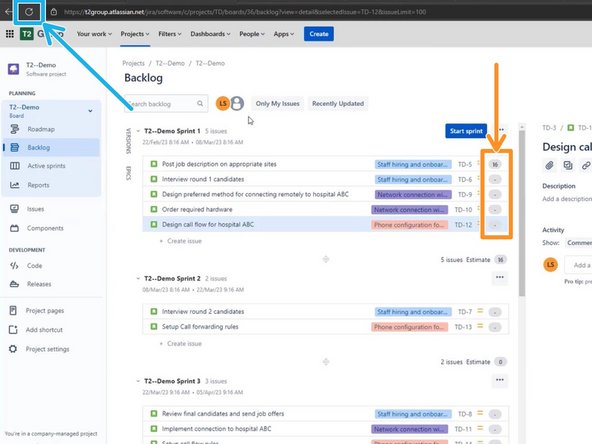
Task: Open issue Setup Call forwarding rules
Action: (x=200, y=327)
